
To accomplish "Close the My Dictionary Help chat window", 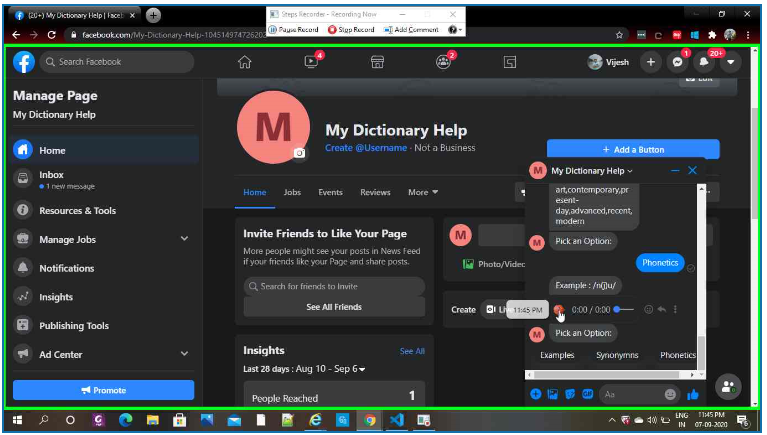I will (x=692, y=170).
